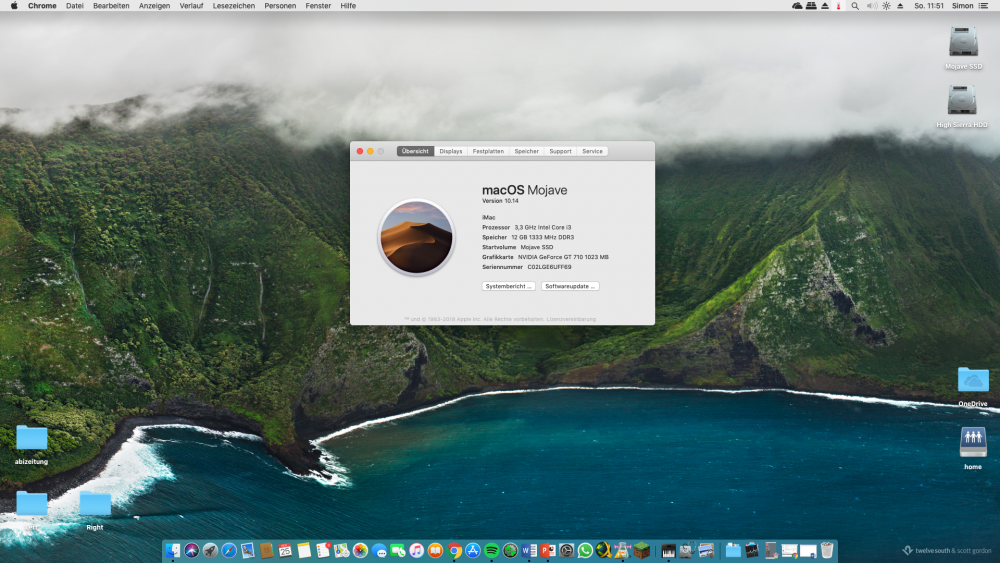Open the Apple menu

click(x=14, y=6)
